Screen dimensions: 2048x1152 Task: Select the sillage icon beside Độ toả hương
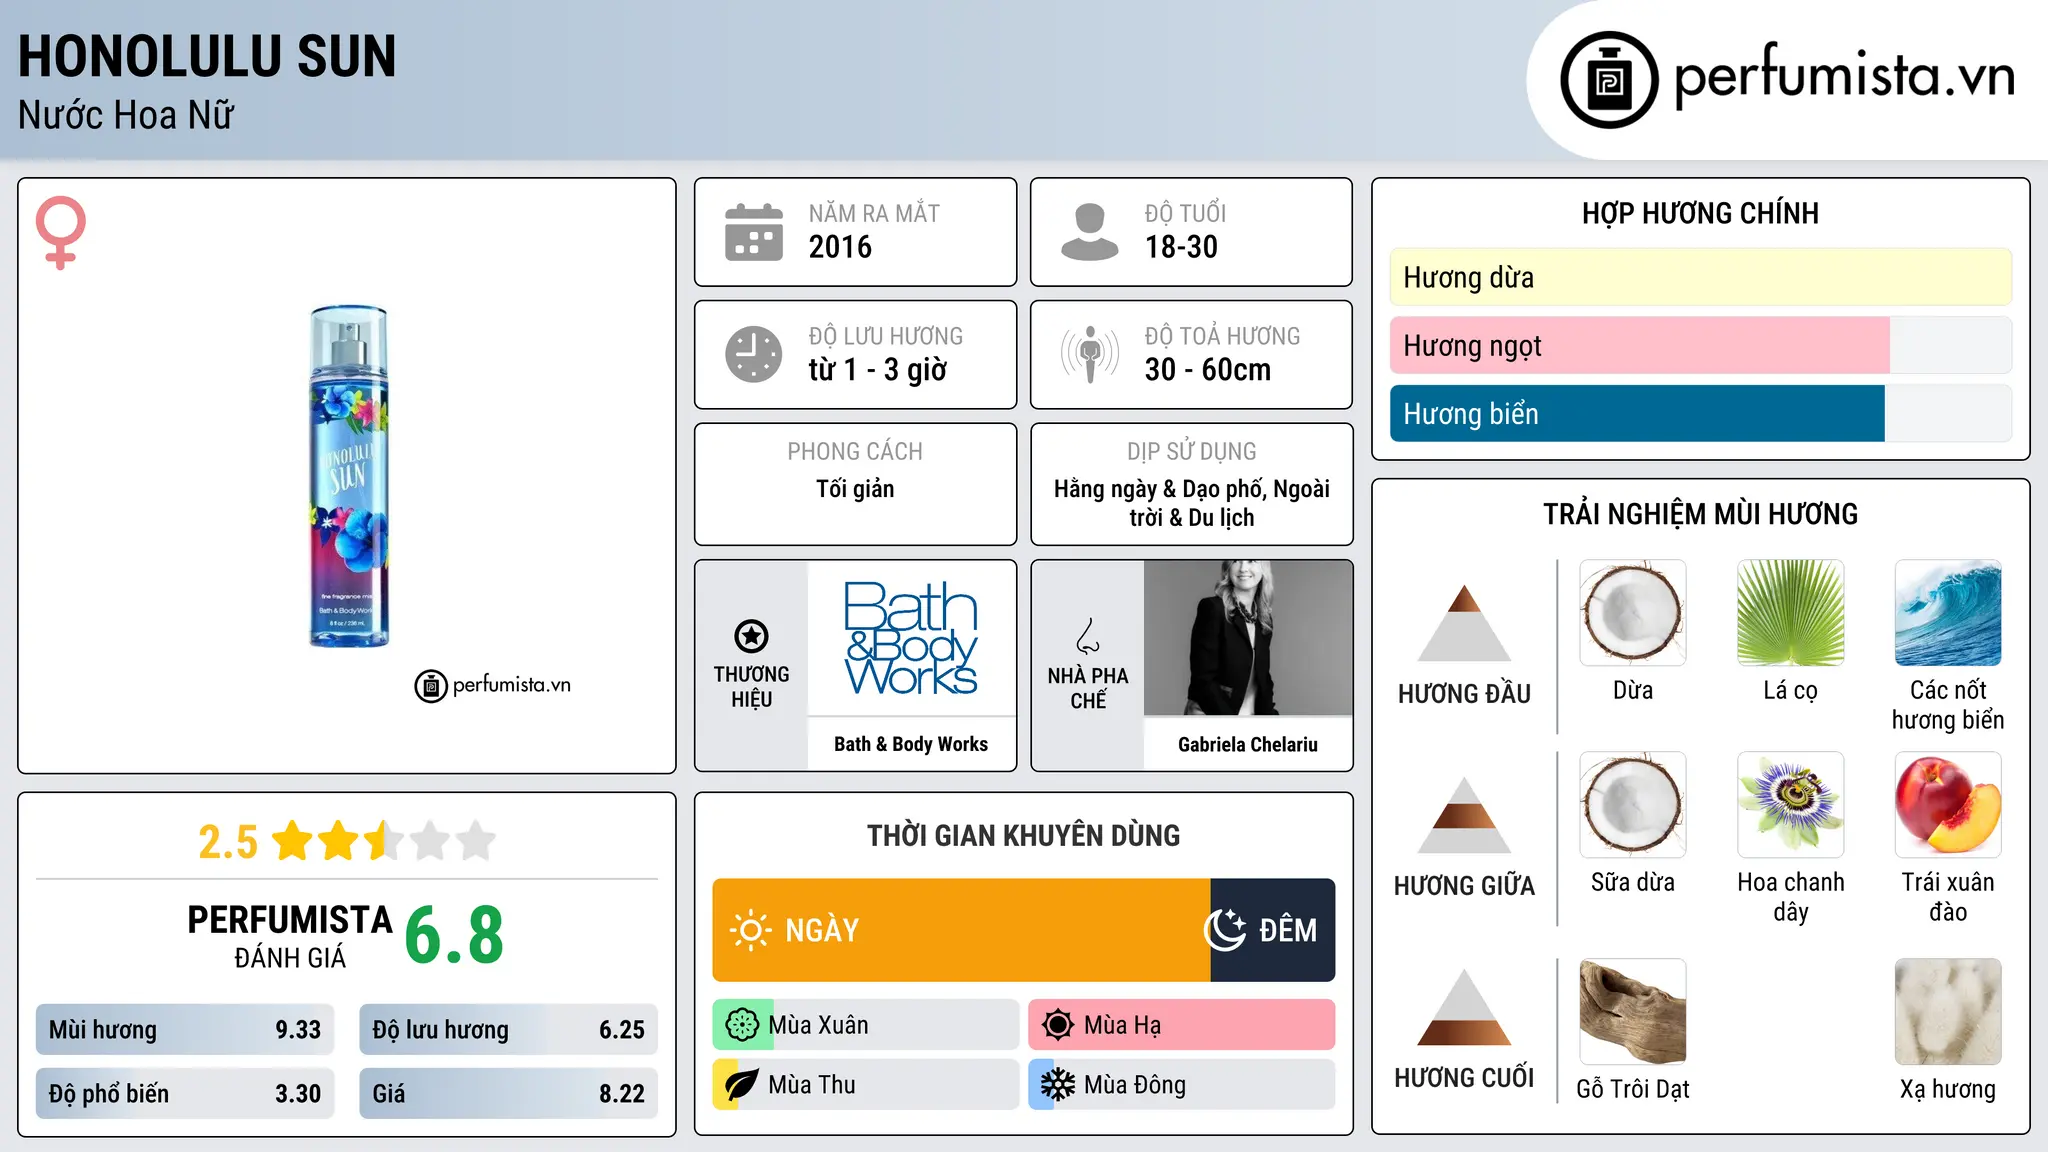(1089, 354)
